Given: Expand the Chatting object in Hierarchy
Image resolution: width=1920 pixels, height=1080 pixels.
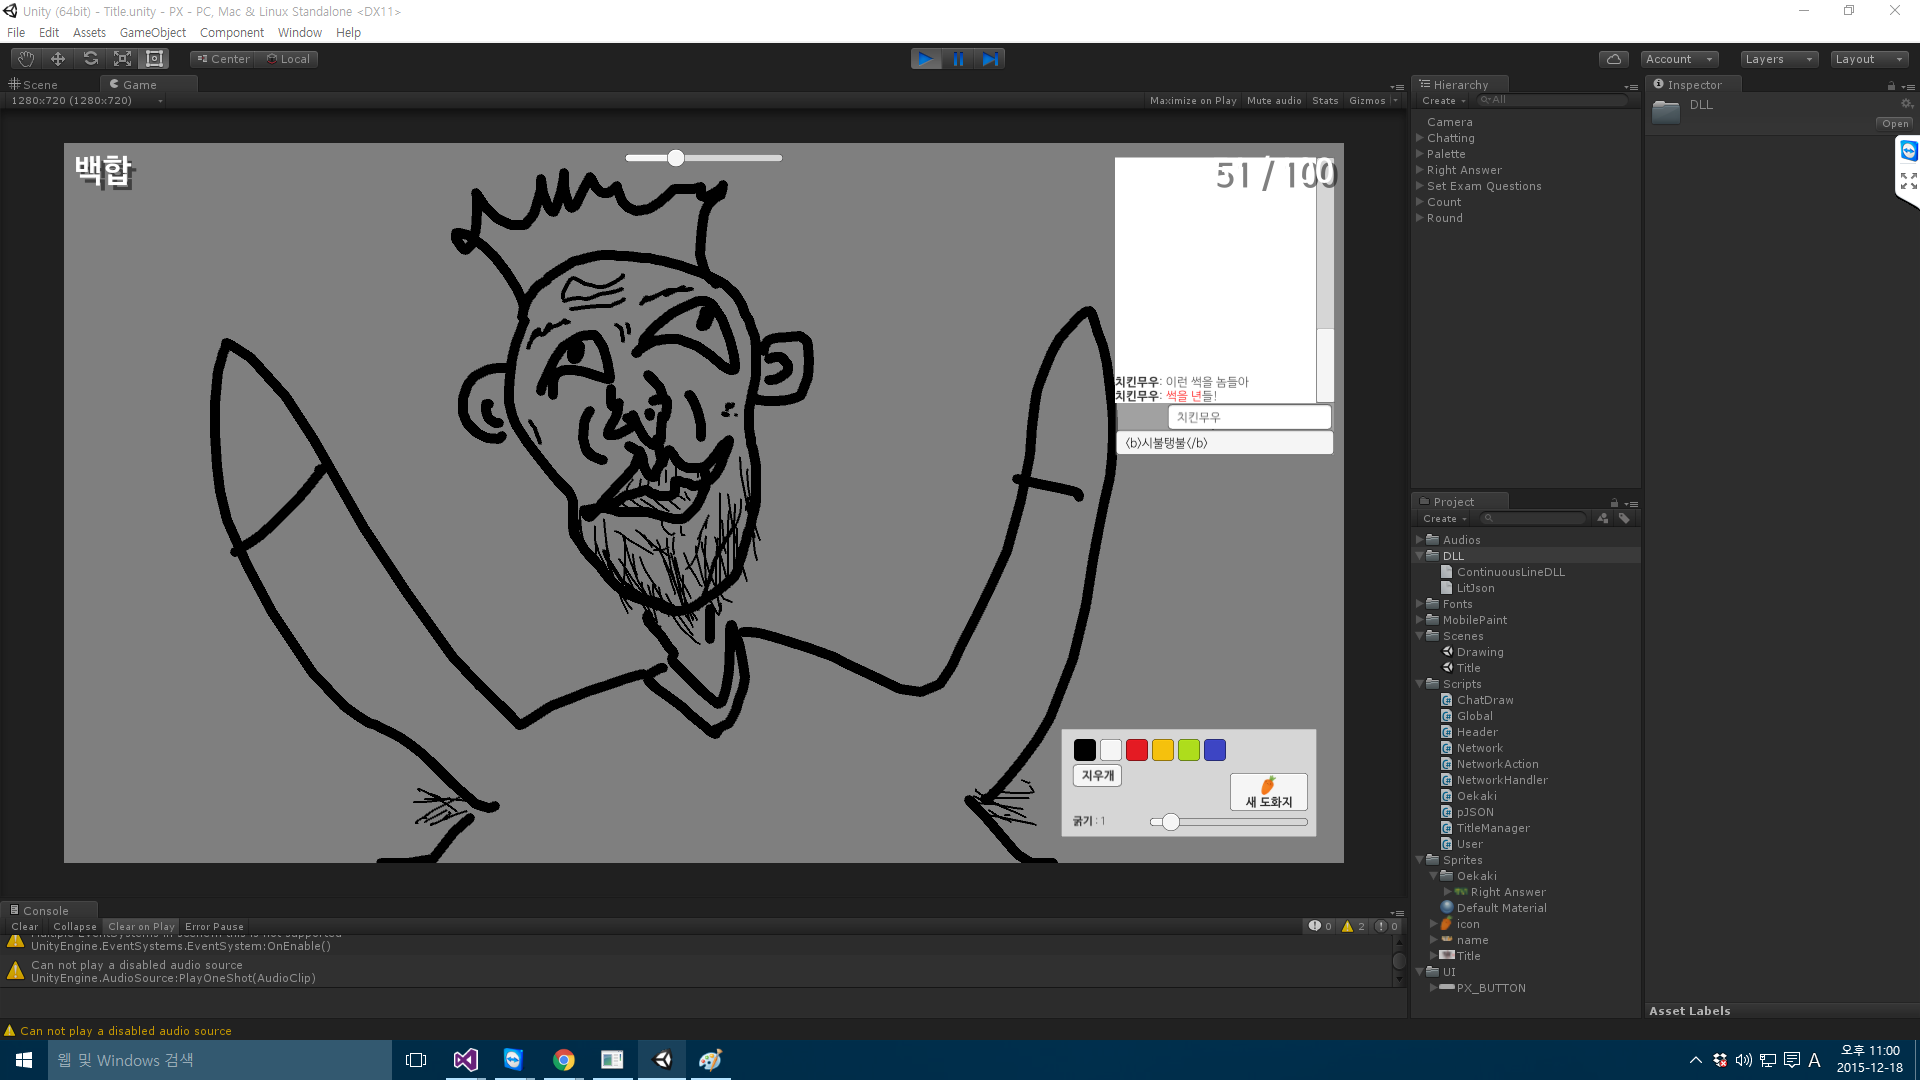Looking at the screenshot, I should pyautogui.click(x=1419, y=138).
